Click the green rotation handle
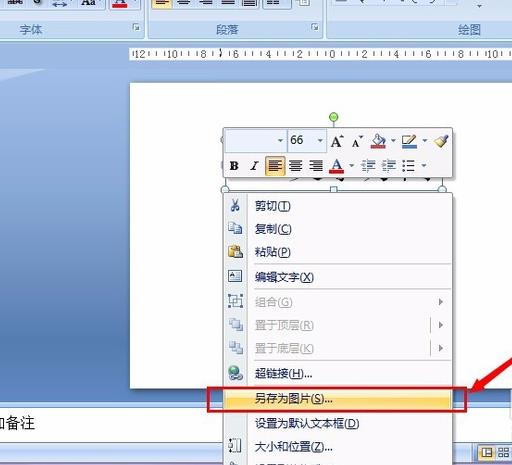The width and height of the screenshot is (512, 465). [334, 117]
